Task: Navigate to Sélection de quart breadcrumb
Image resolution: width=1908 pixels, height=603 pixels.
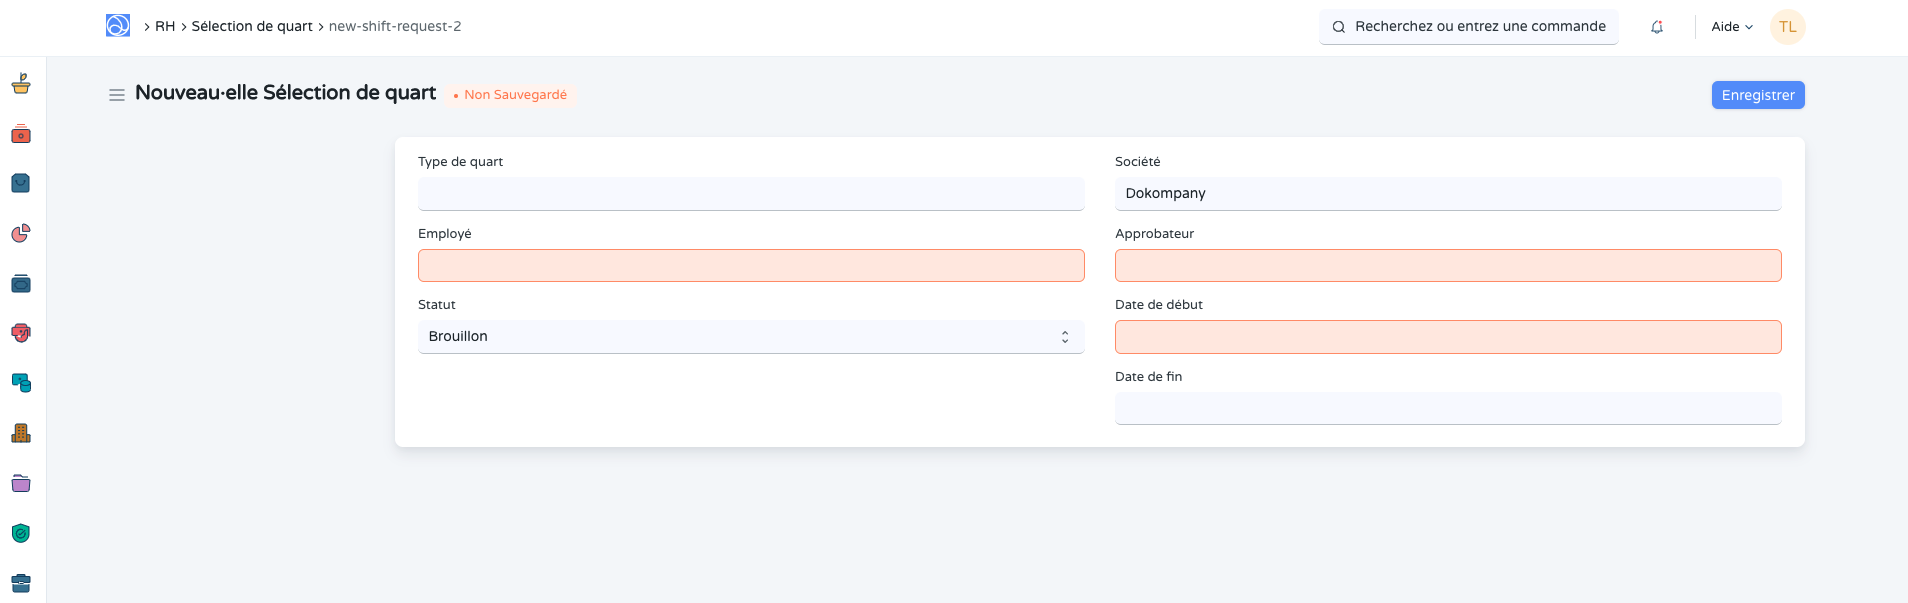Action: tap(252, 27)
